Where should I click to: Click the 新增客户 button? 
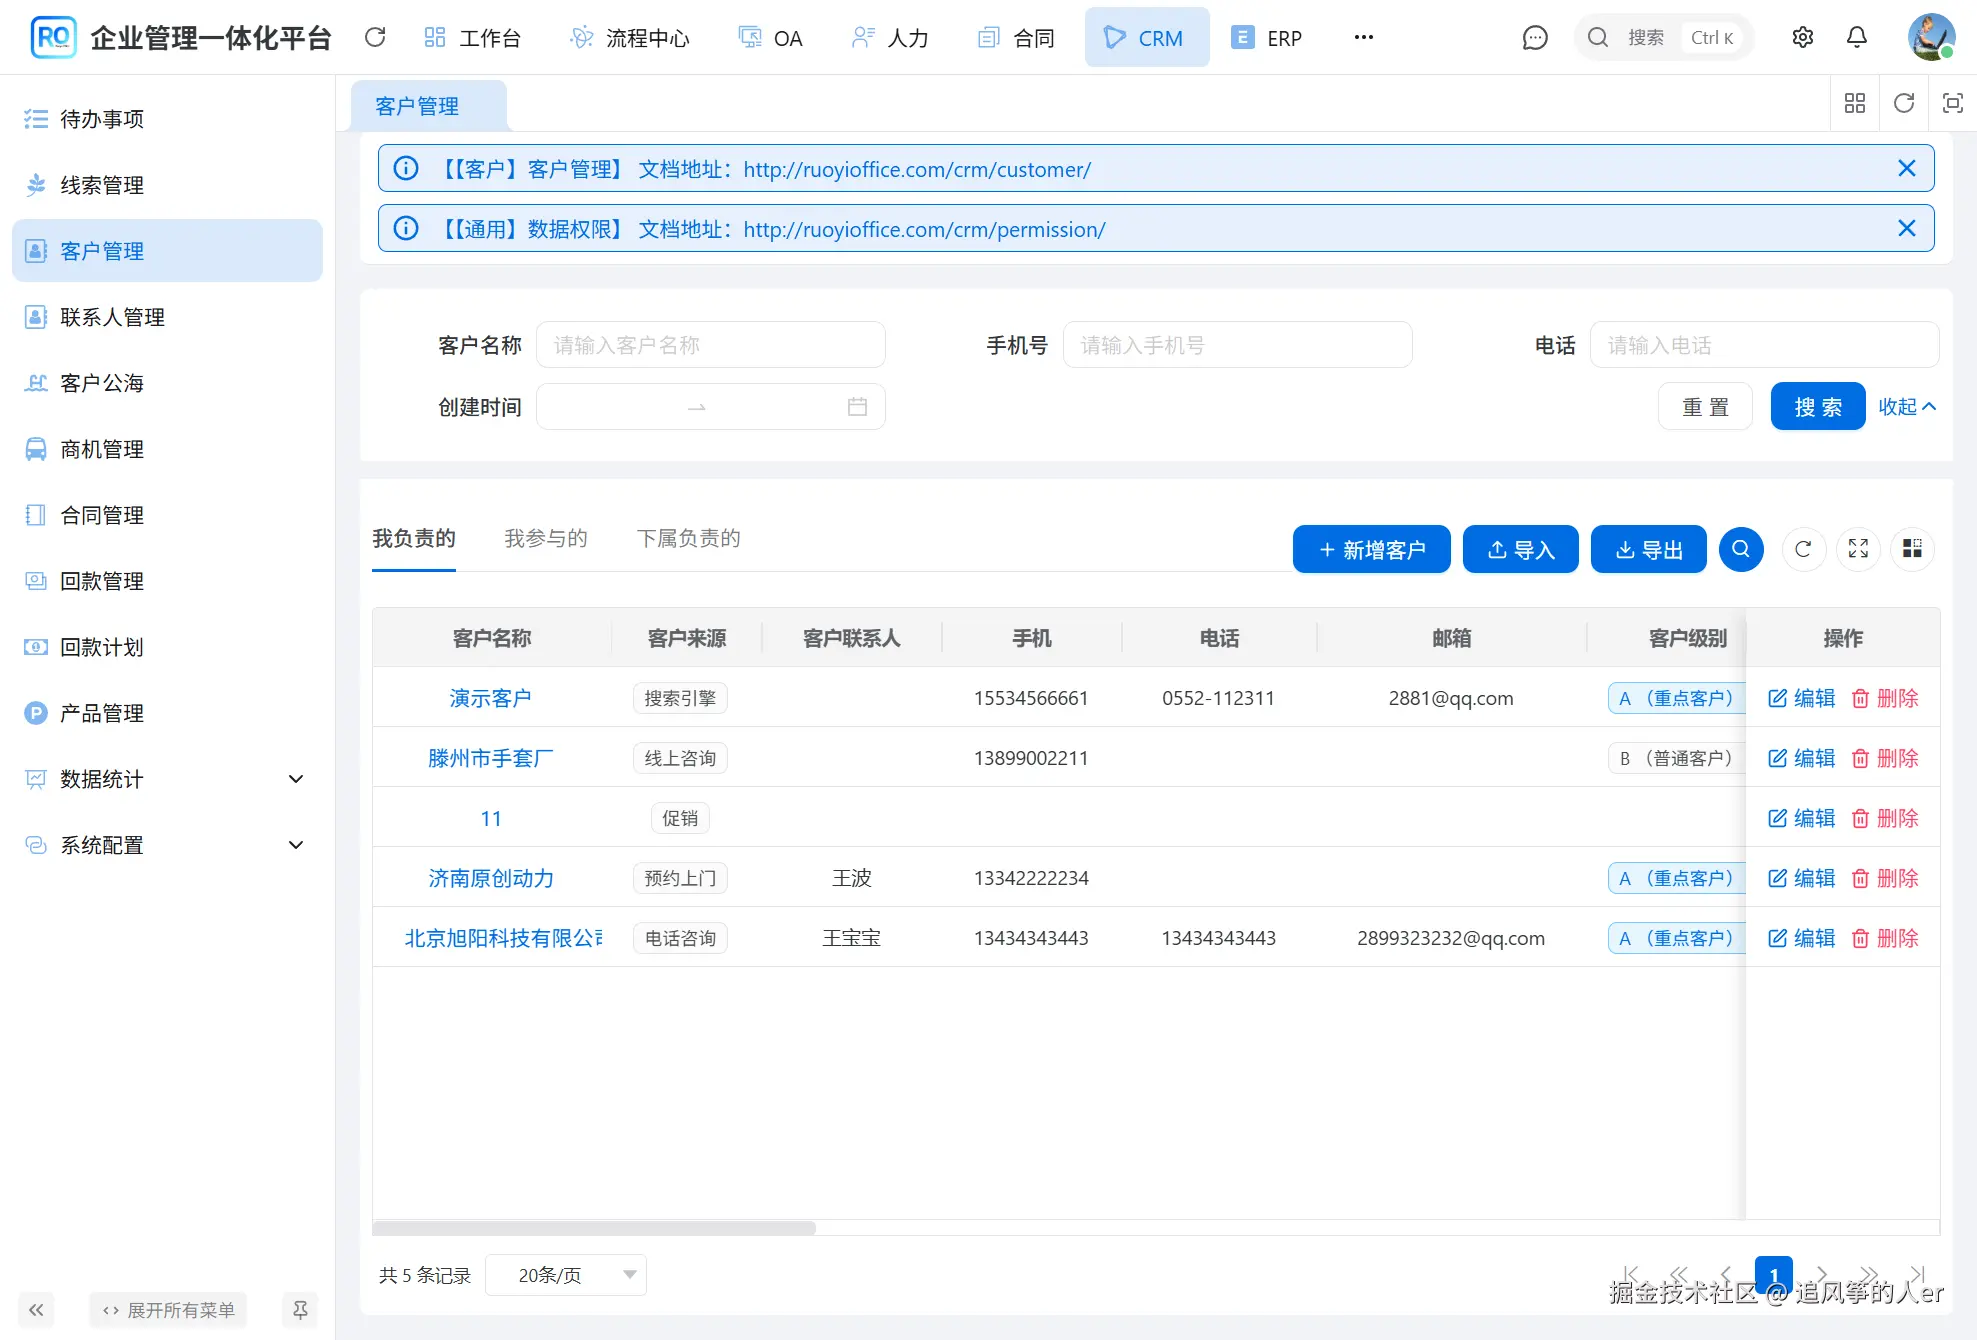coord(1372,549)
